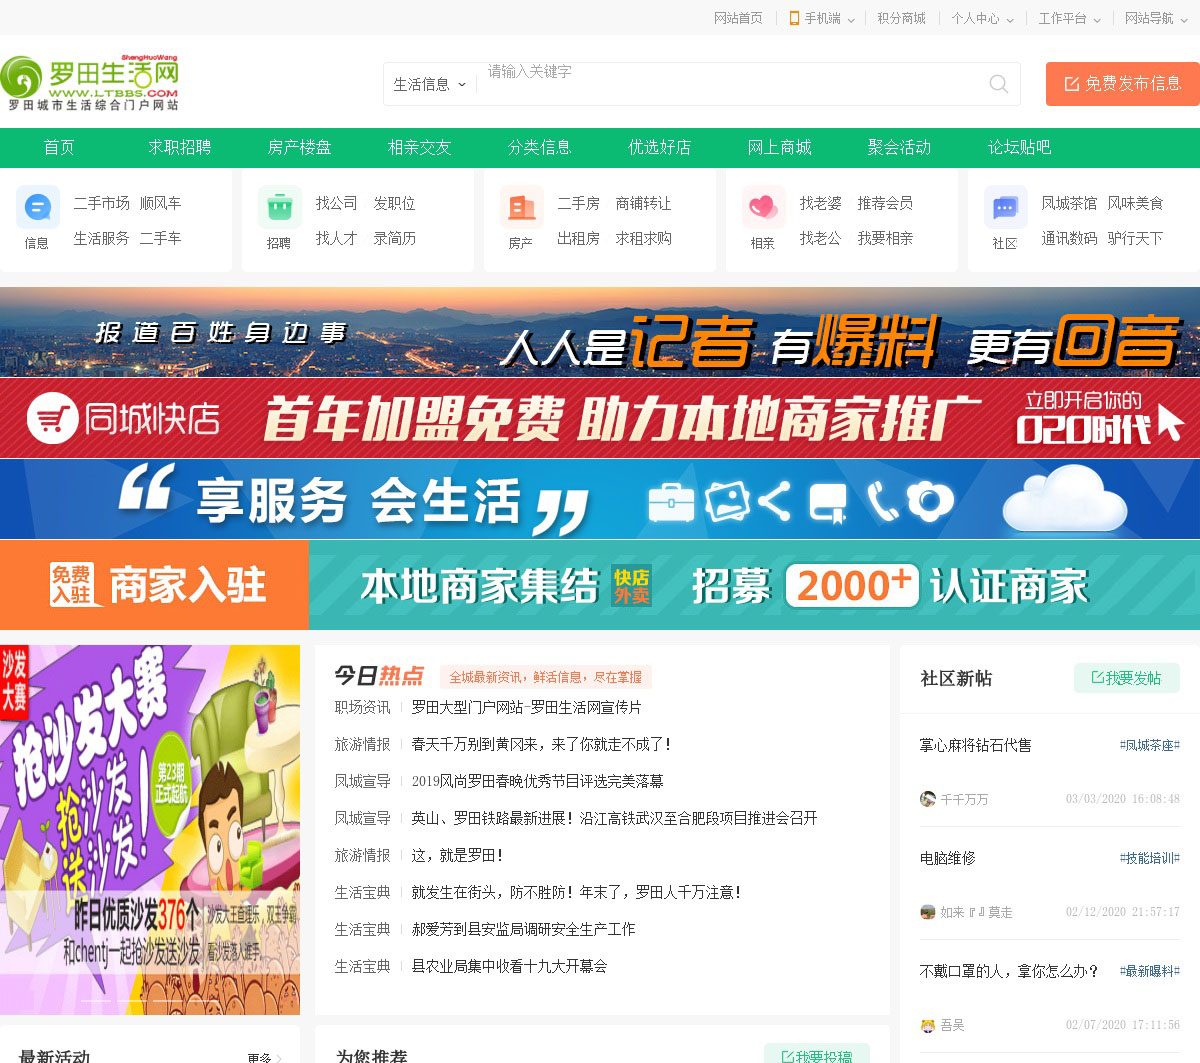Expand the 工作平台 dropdown menu
This screenshot has height=1063, width=1200.
[1069, 18]
